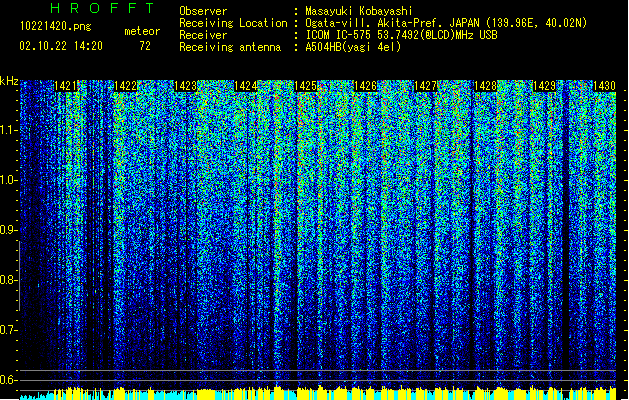This screenshot has height=400, width=629.
Task: Click the meteor count value 72
Action: tap(145, 46)
